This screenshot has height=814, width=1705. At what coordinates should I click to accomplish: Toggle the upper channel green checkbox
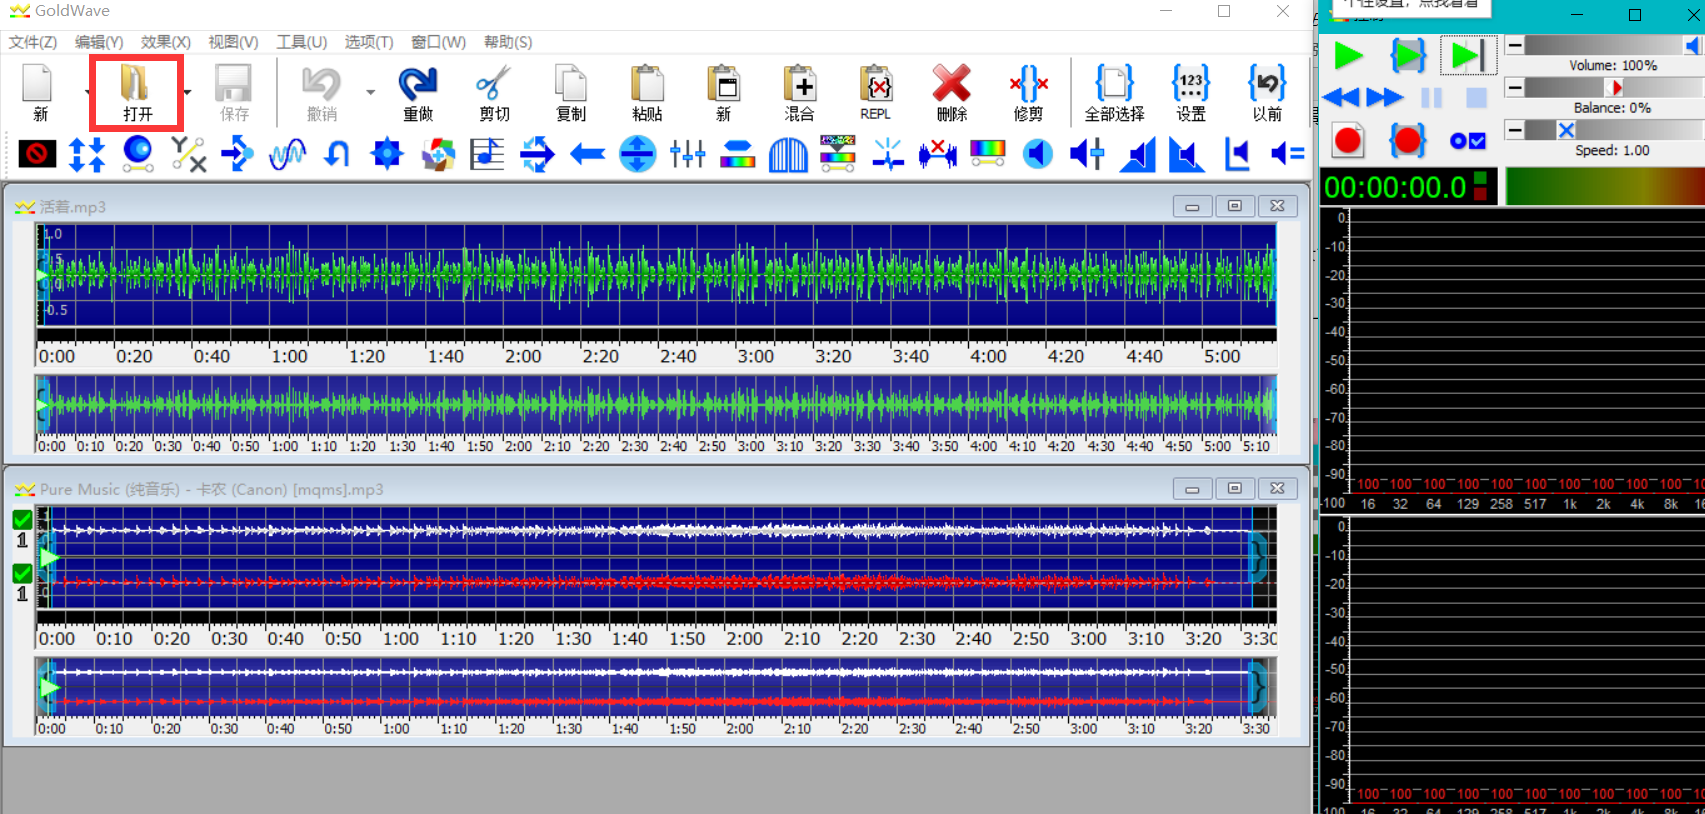22,520
